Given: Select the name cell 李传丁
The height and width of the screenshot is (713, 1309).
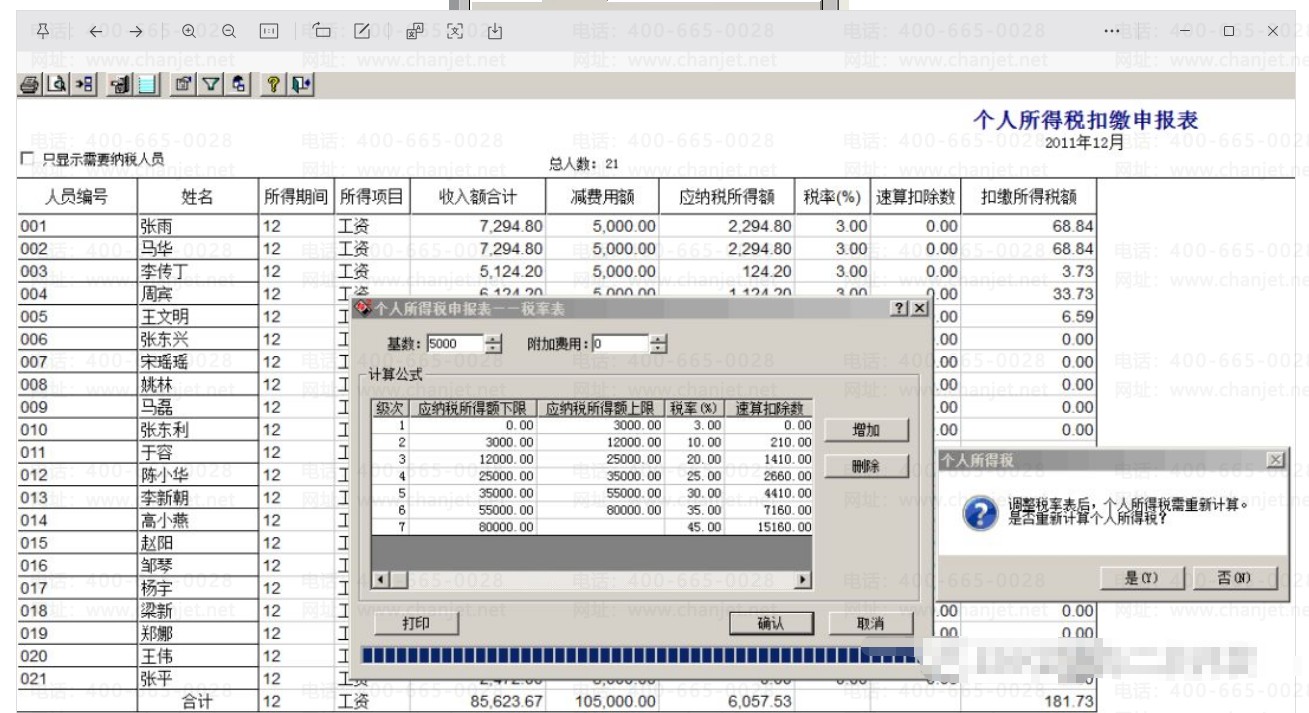Looking at the screenshot, I should [198, 271].
